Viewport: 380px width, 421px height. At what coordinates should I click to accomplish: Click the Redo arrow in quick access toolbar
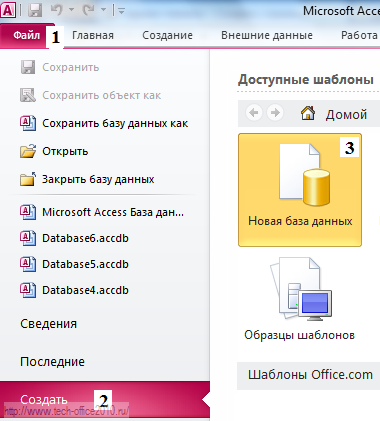point(89,10)
